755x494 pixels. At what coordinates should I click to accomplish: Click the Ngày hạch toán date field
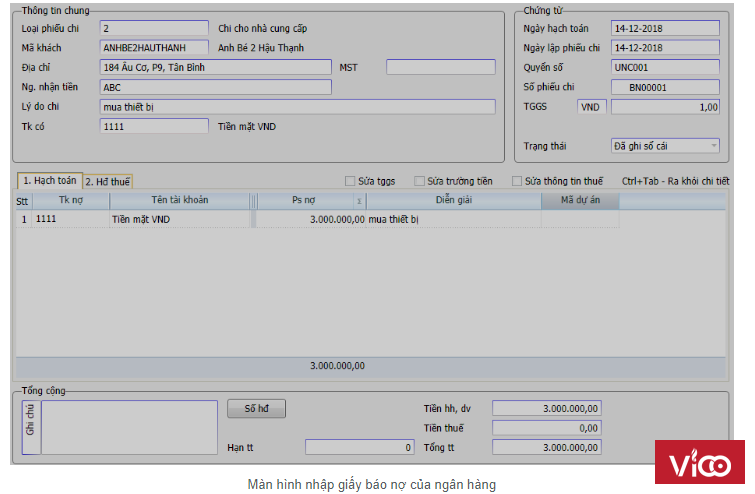click(x=665, y=28)
